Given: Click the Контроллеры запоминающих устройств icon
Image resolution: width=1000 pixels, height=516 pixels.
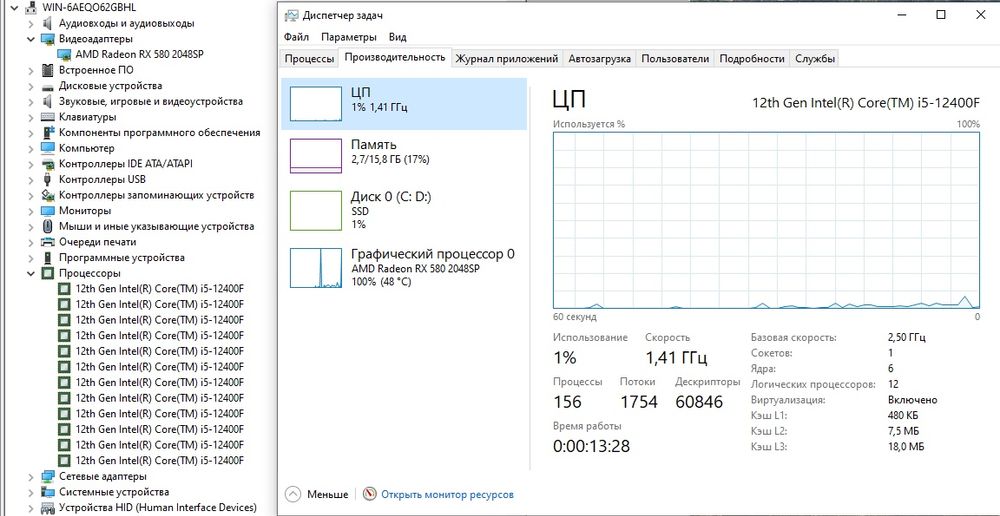Looking at the screenshot, I should coord(47,195).
